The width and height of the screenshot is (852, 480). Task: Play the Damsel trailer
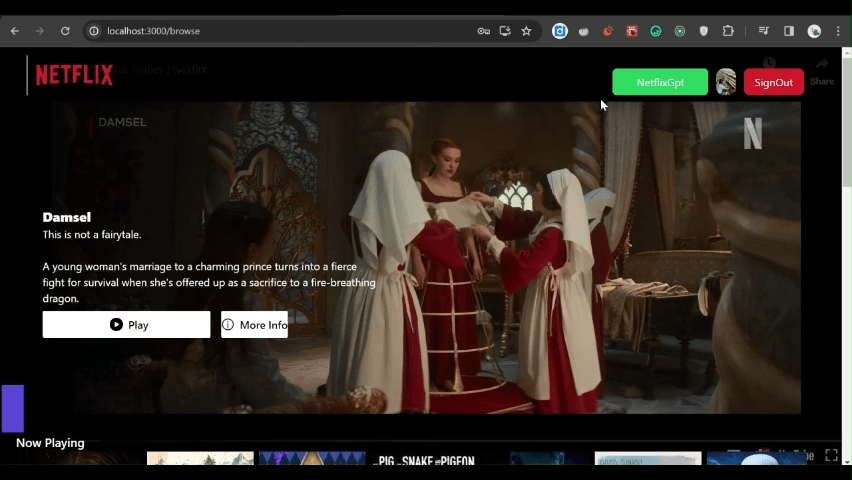point(127,325)
